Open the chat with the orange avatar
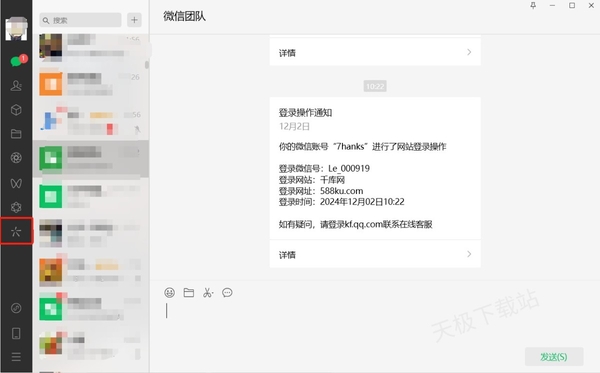The image size is (600, 373). 91,84
